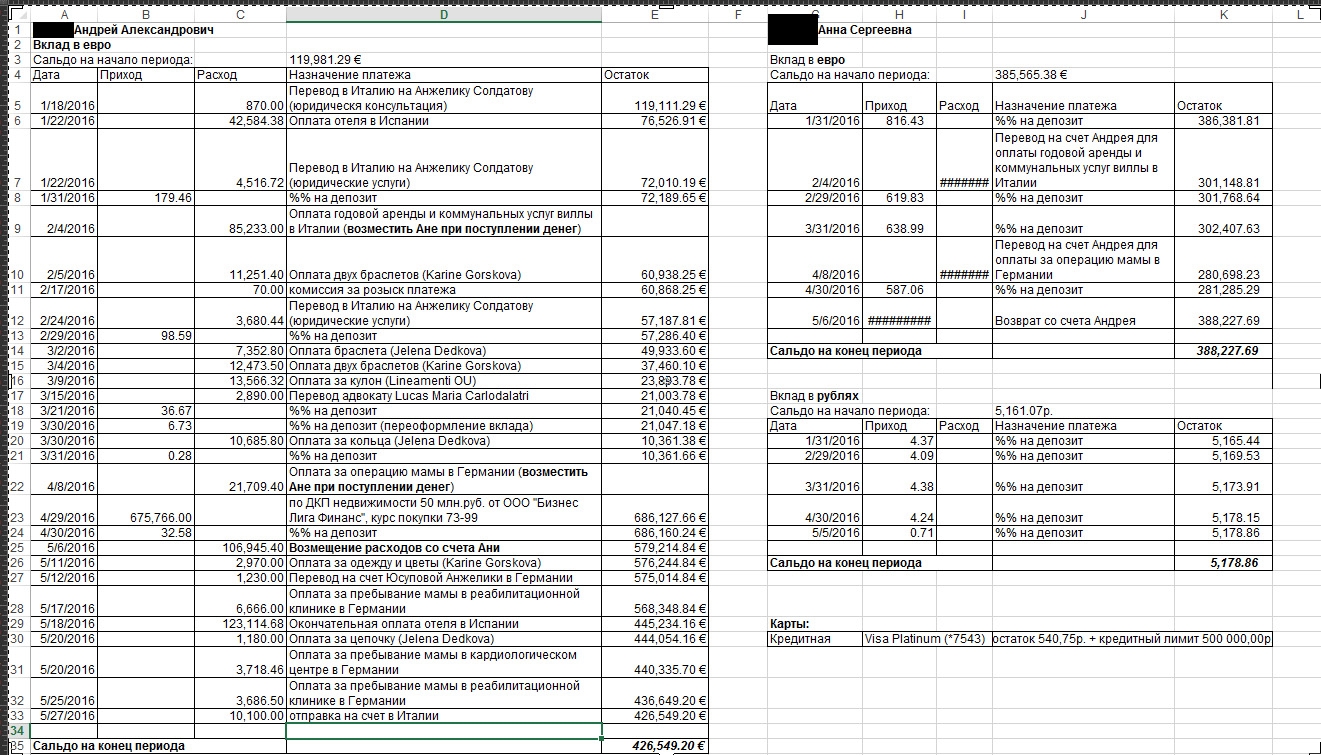Select the column A header
The width and height of the screenshot is (1321, 755).
[64, 14]
